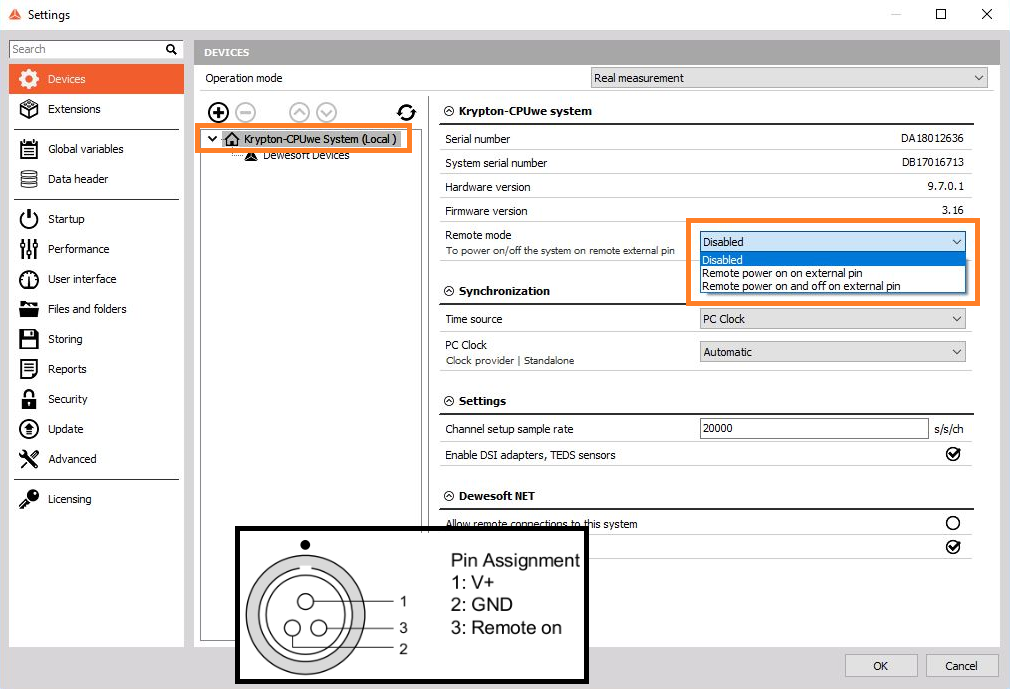Click the Settings window Dewesoft logo
Image resolution: width=1010 pixels, height=689 pixels.
pyautogui.click(x=15, y=14)
